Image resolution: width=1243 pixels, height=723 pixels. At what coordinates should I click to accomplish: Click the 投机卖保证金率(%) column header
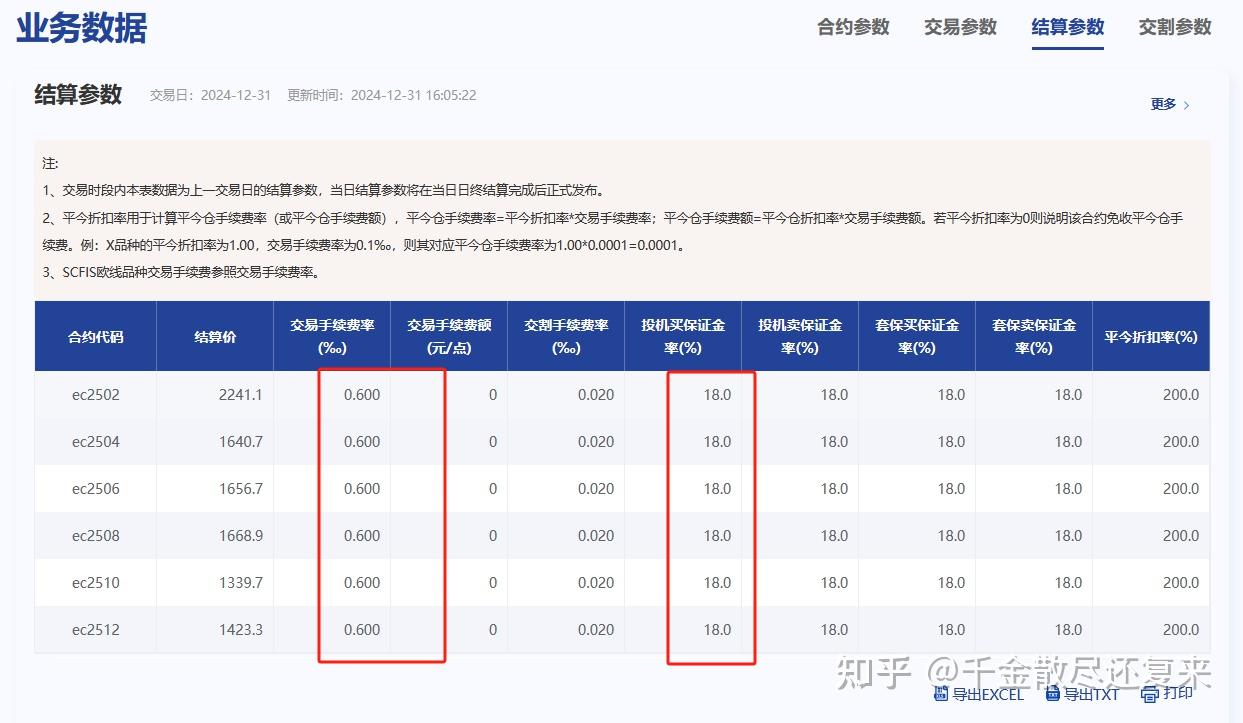(800, 337)
